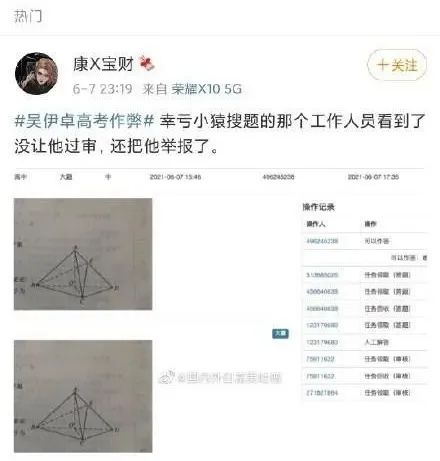The height and width of the screenshot is (461, 440).
Task: Follow the user with +关注 button
Action: pyautogui.click(x=397, y=65)
